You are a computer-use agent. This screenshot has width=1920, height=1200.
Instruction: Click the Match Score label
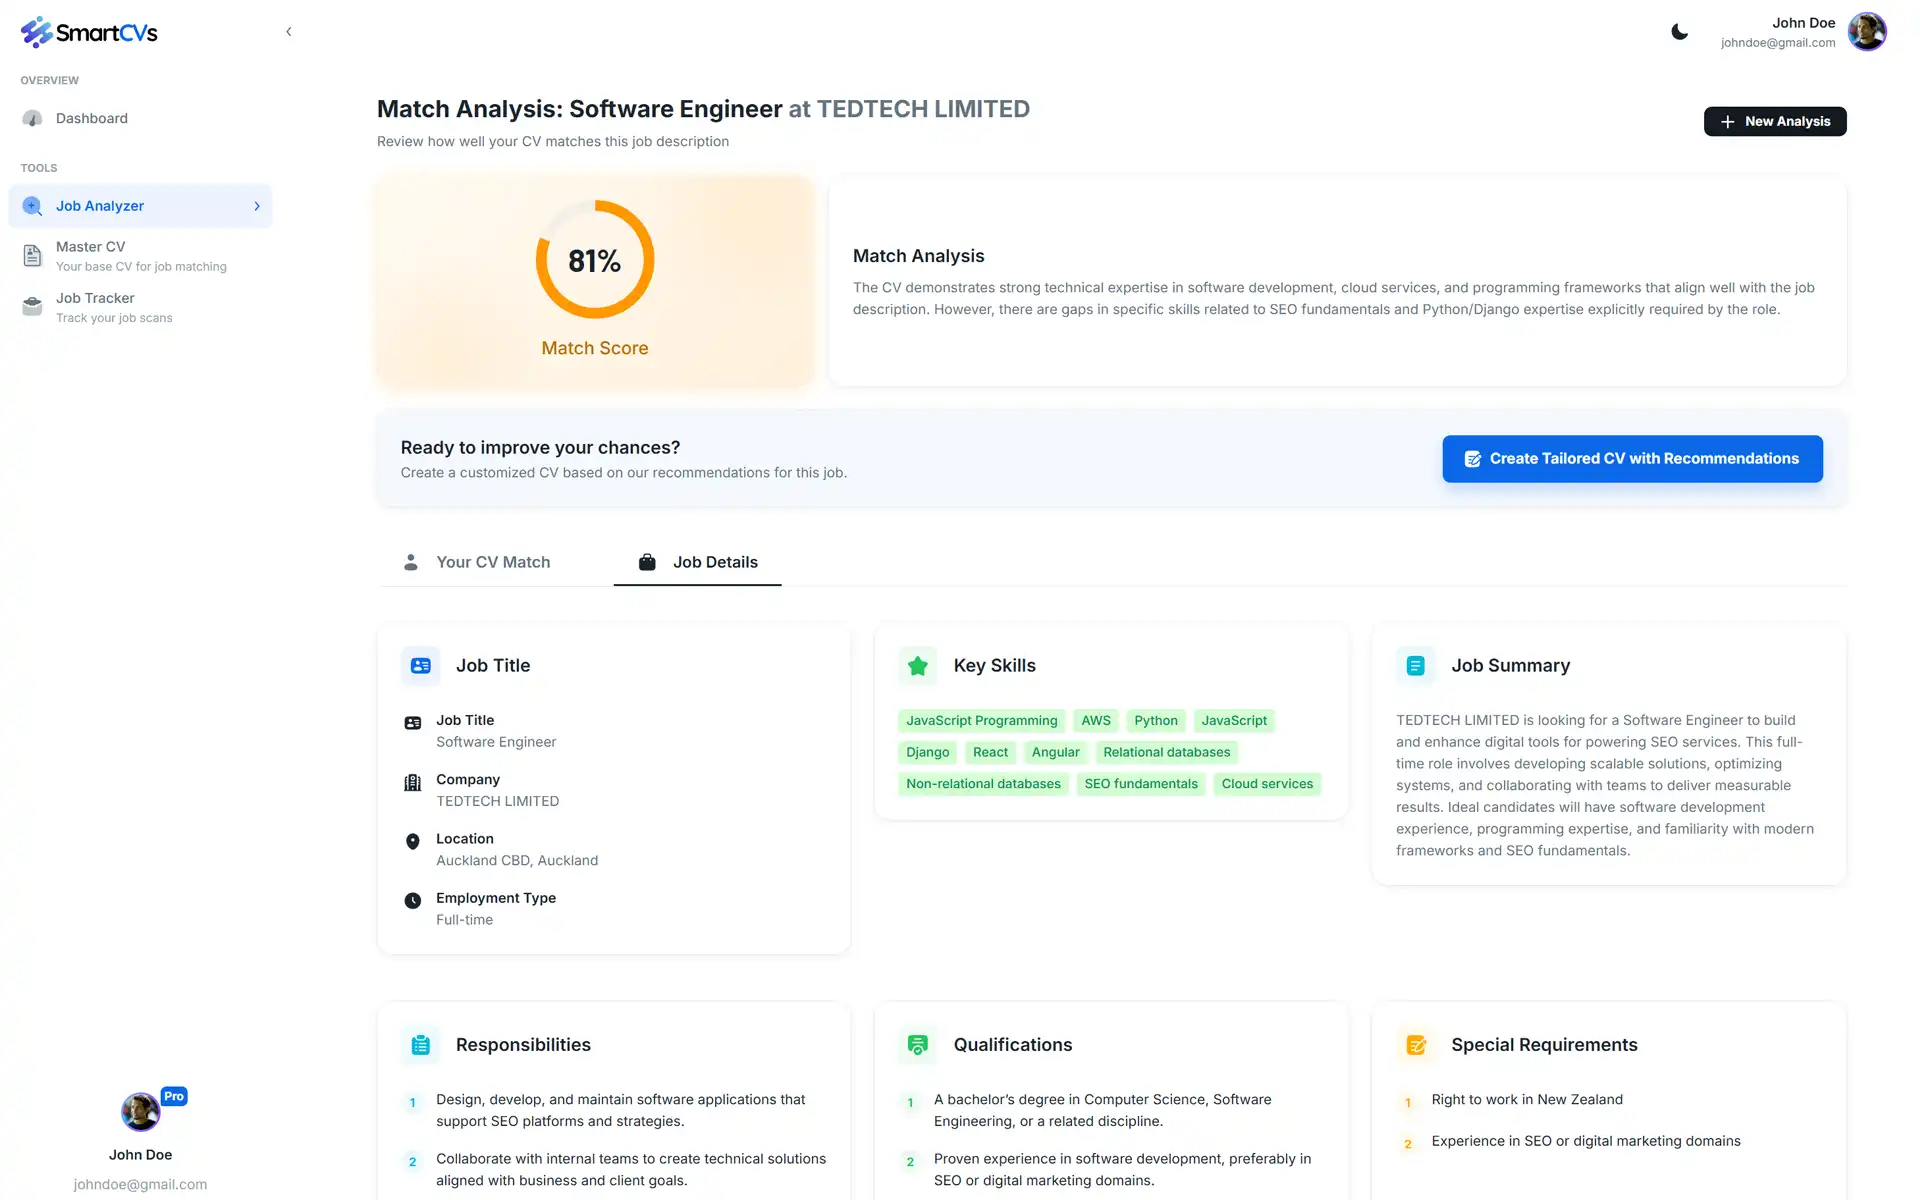point(595,348)
